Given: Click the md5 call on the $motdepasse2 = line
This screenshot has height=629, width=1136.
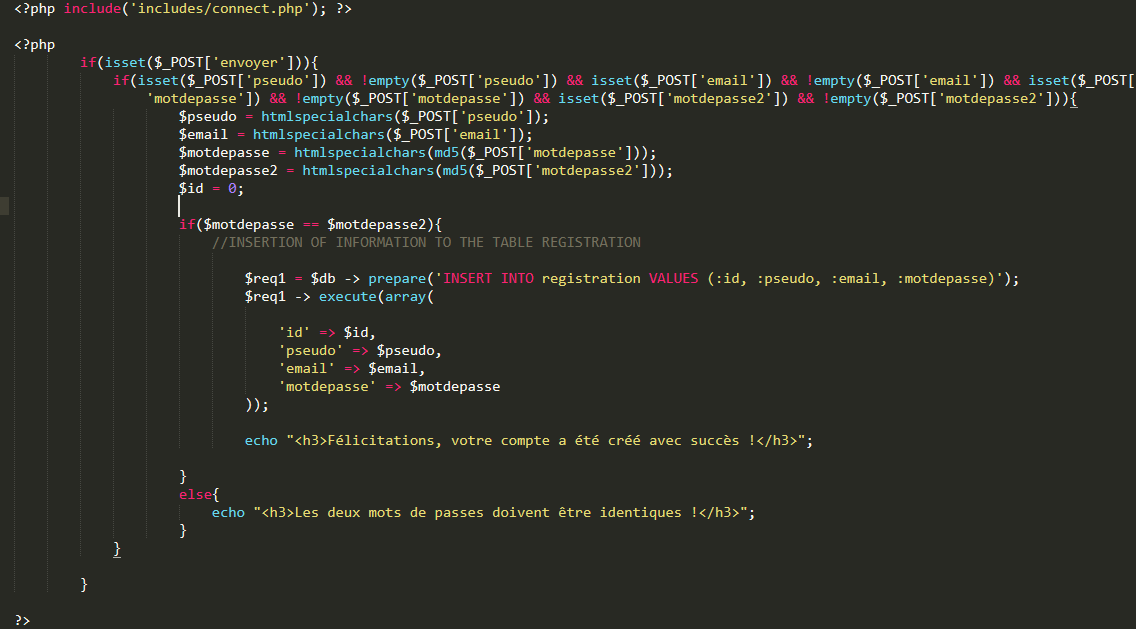Looking at the screenshot, I should pyautogui.click(x=455, y=170).
